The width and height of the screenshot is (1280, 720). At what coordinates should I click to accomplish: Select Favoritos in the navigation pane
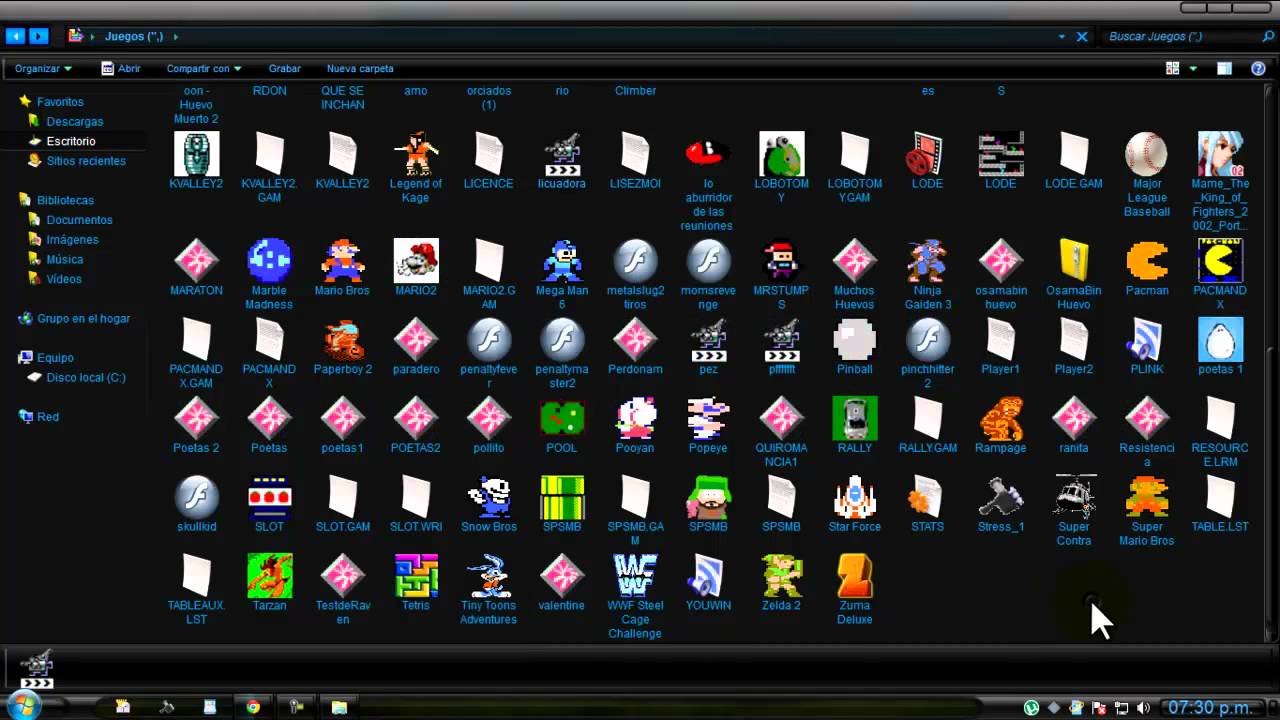point(60,102)
